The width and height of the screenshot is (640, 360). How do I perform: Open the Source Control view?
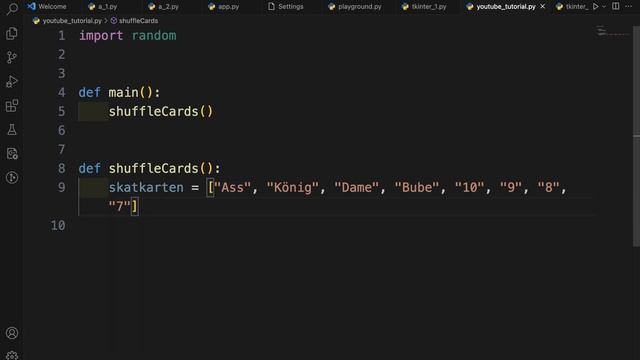pyautogui.click(x=12, y=57)
